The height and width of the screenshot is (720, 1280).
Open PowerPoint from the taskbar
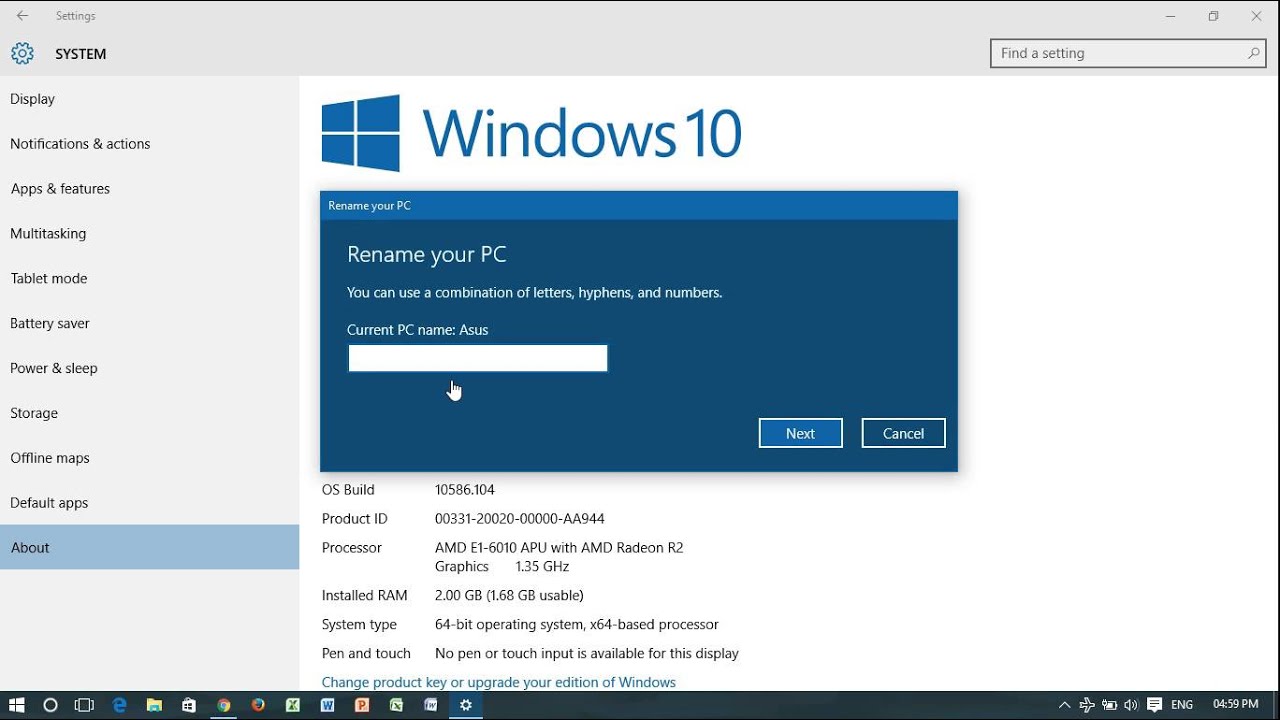362,705
